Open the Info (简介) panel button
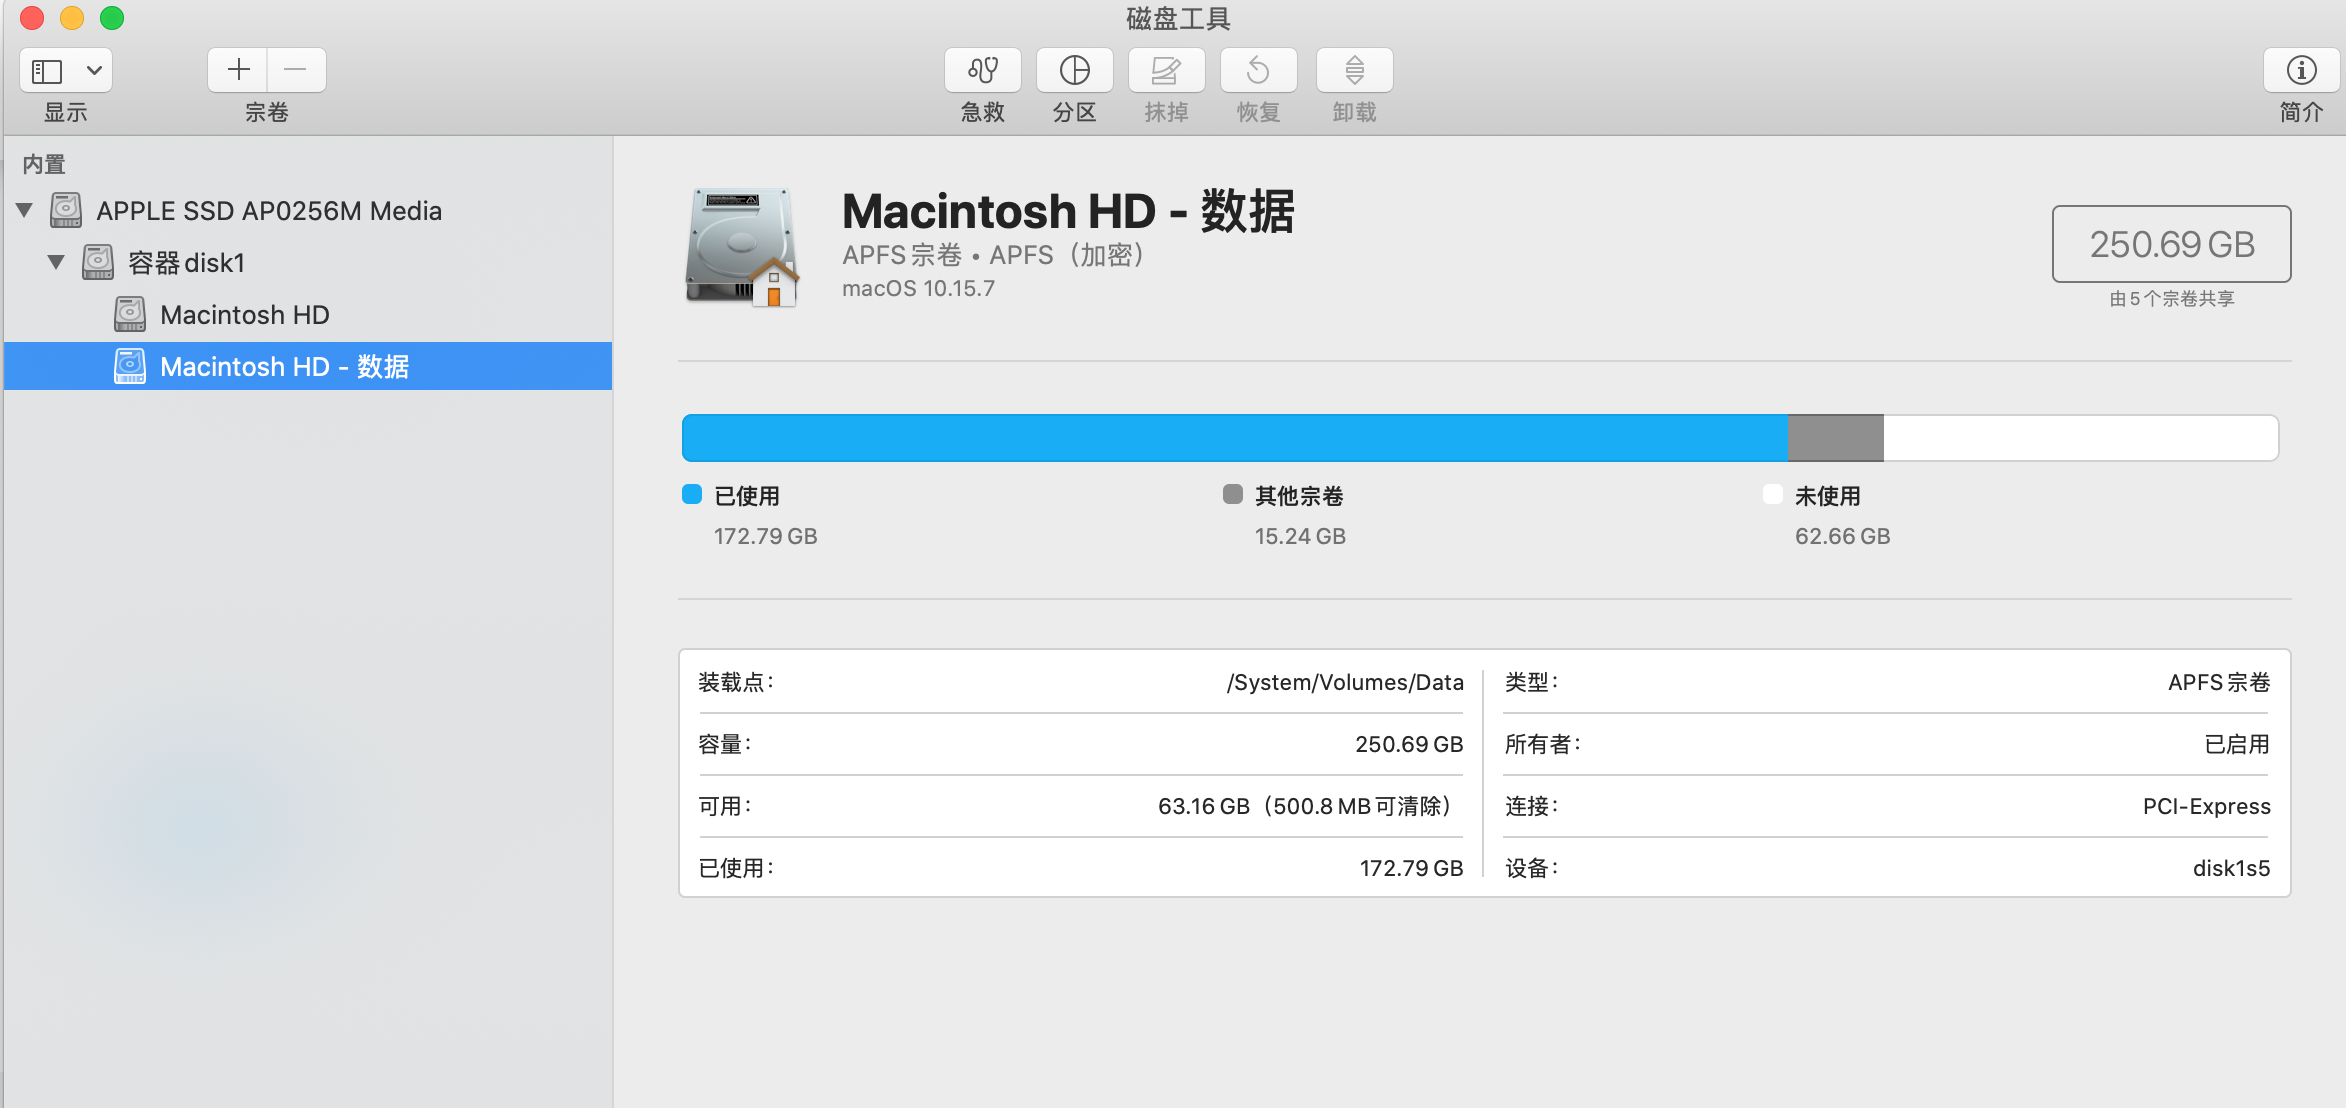 [x=2301, y=70]
